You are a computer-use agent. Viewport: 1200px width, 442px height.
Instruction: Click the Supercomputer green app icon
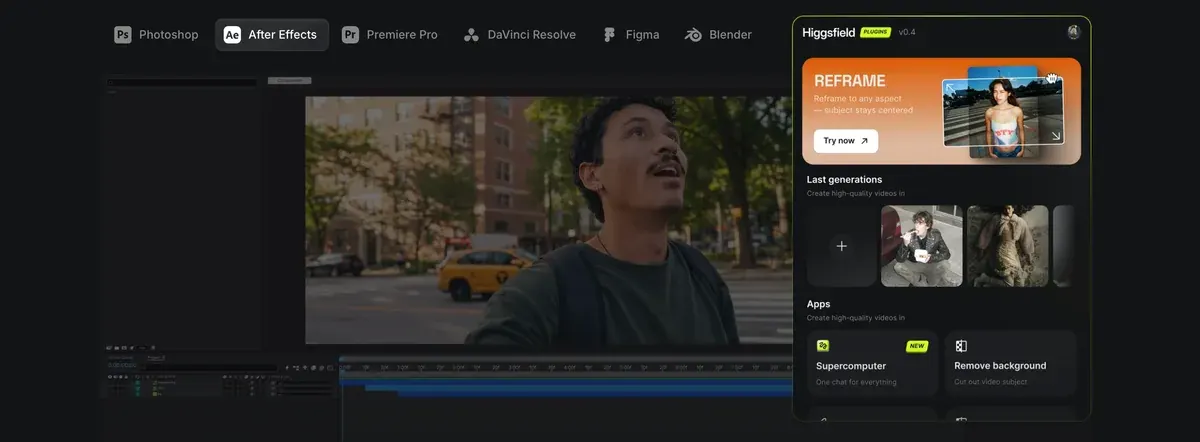click(x=823, y=346)
